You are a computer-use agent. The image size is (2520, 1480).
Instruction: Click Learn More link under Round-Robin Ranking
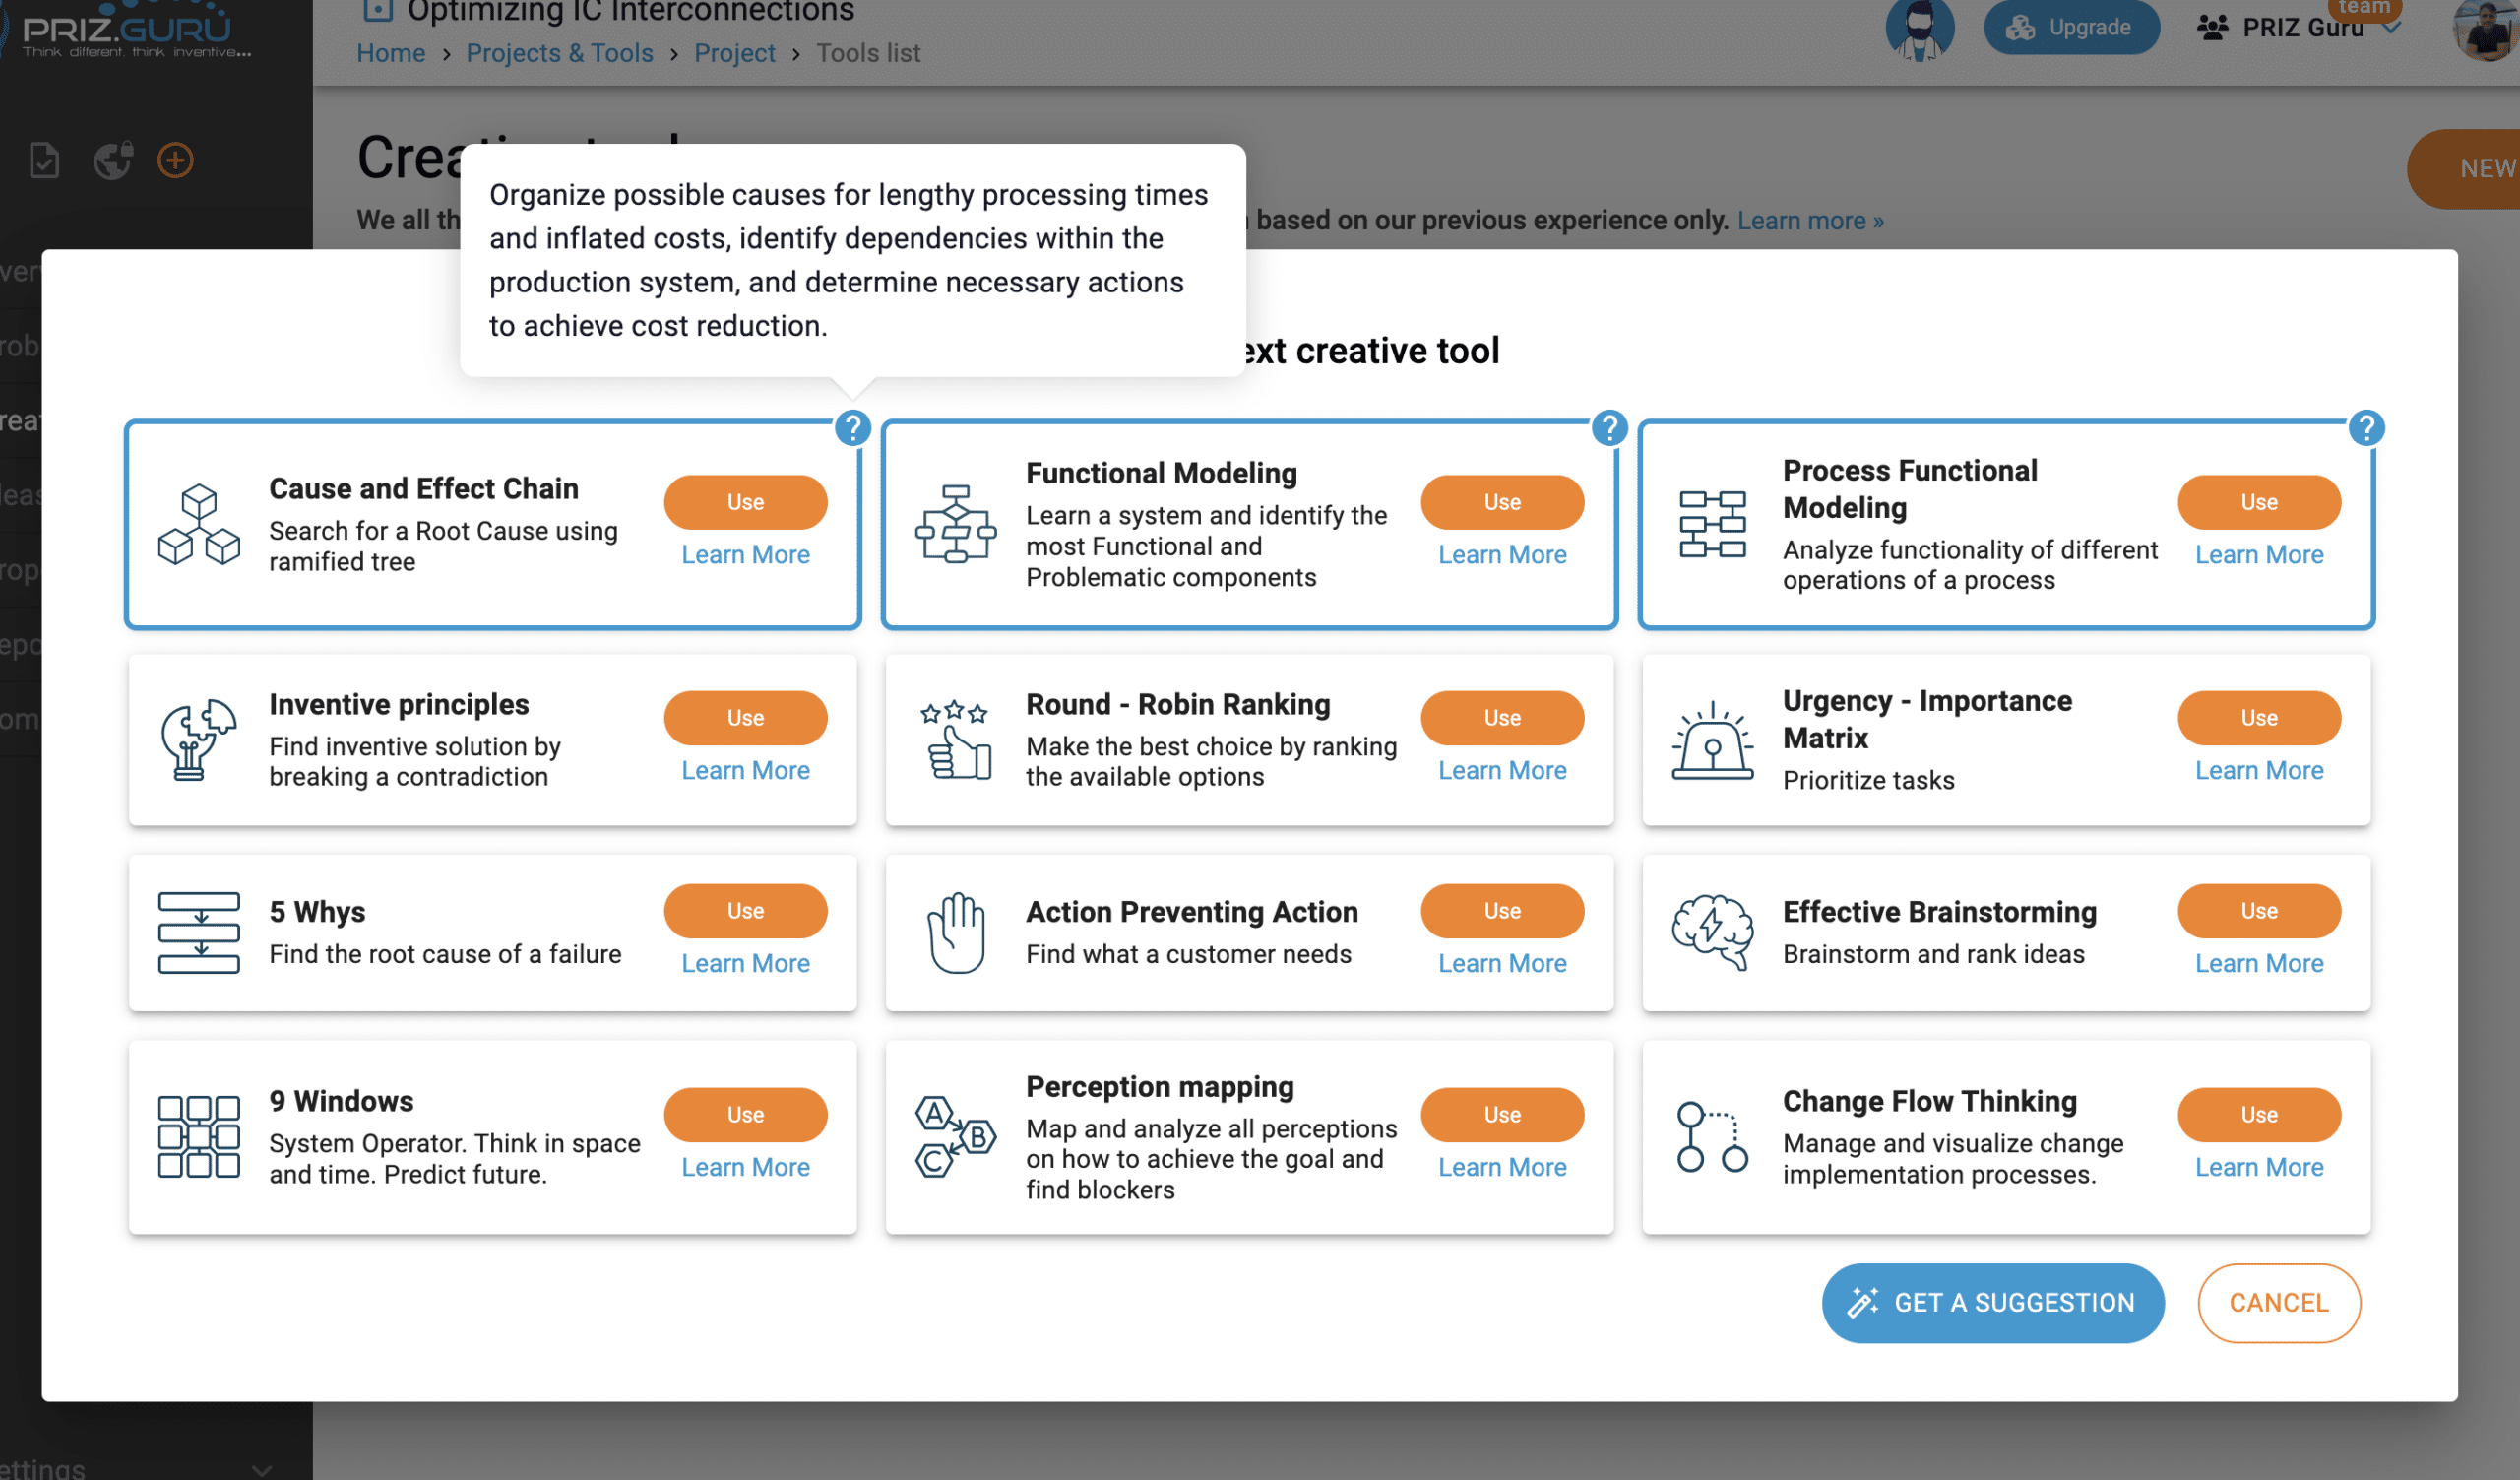(x=1500, y=770)
